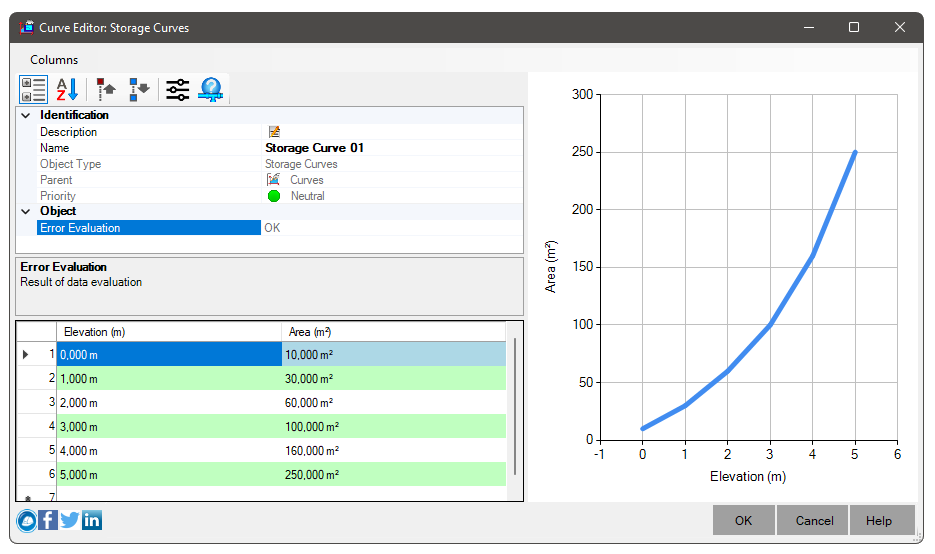Image resolution: width=935 pixels, height=554 pixels.
Task: Select the 2,000 m elevation cell
Action: coord(169,403)
